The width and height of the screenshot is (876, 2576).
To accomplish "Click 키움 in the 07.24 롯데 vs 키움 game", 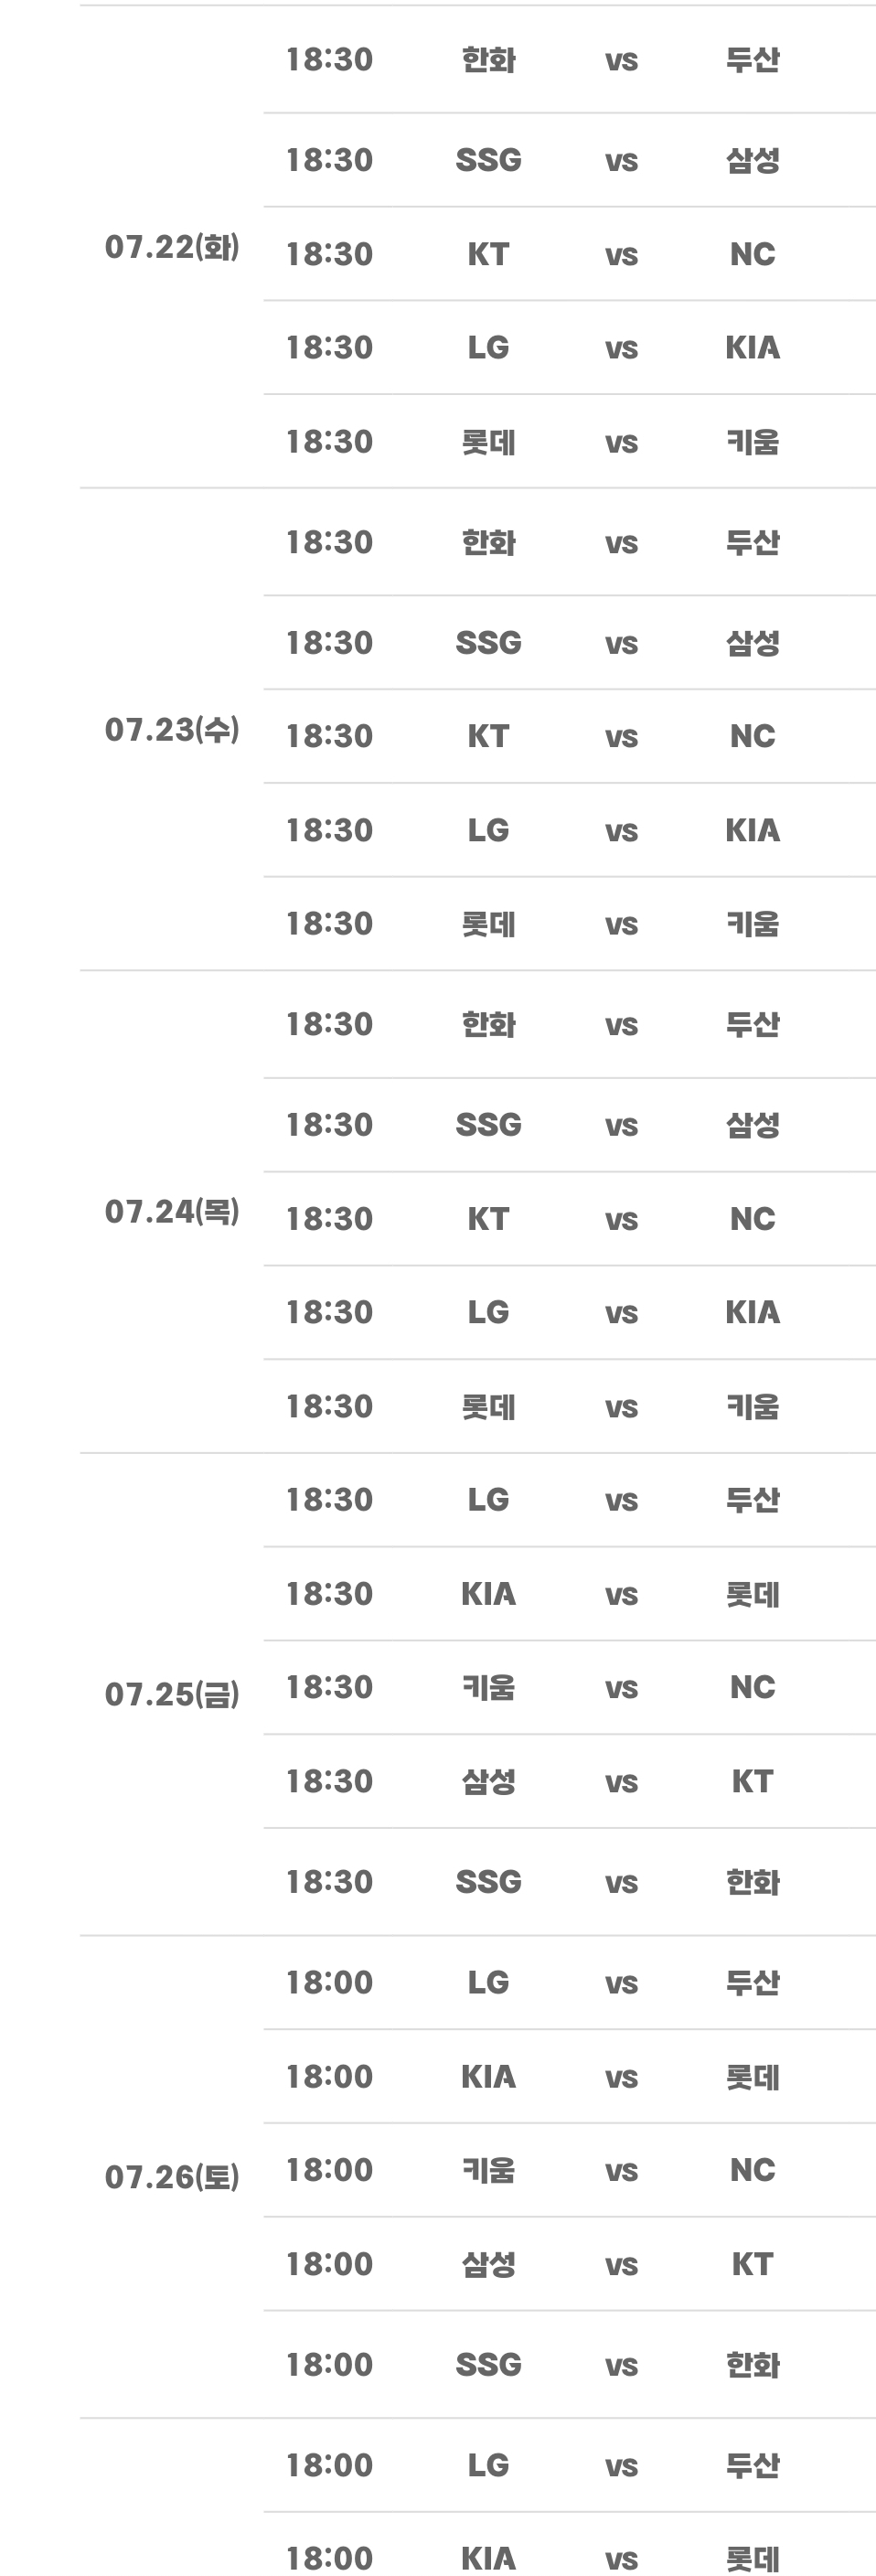I will click(752, 1407).
